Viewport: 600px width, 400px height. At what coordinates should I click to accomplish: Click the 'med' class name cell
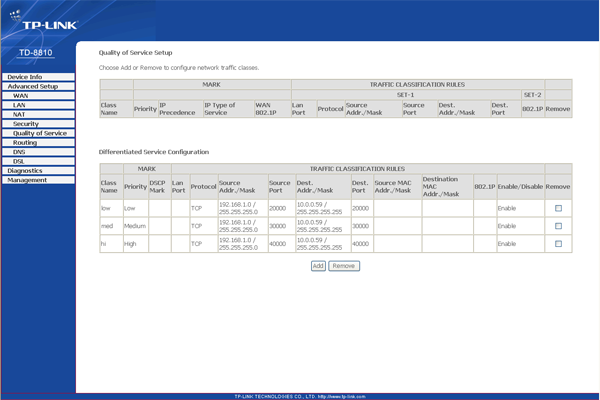[x=111, y=226]
